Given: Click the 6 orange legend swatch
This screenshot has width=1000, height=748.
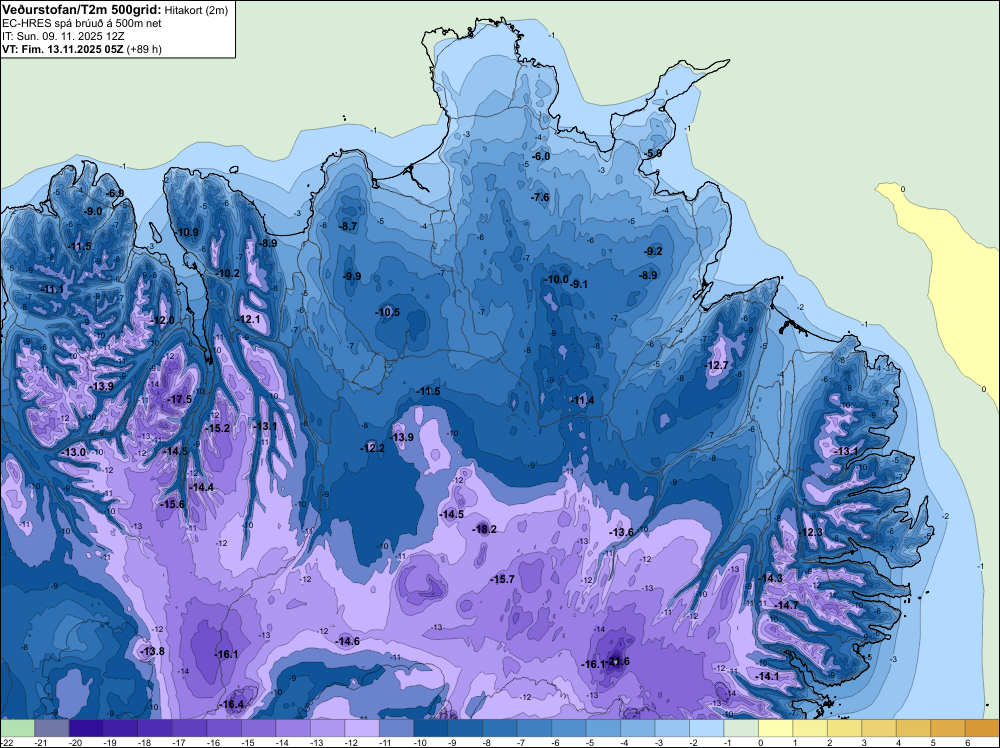Looking at the screenshot, I should [x=982, y=728].
